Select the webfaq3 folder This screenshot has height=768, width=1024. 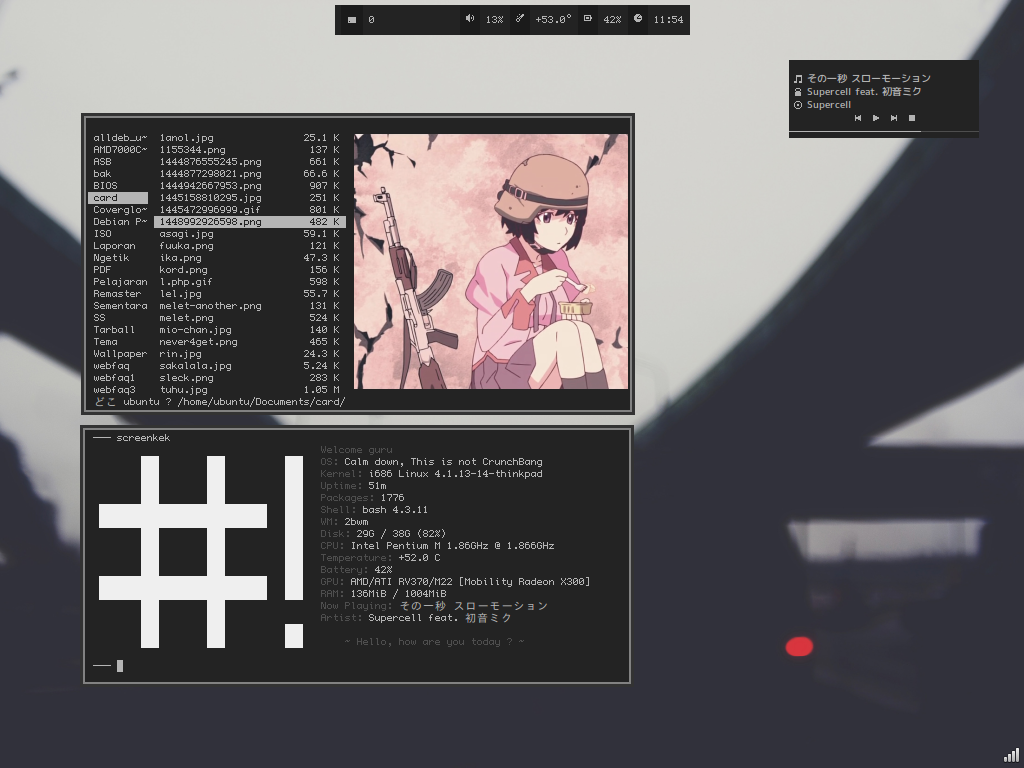(114, 390)
